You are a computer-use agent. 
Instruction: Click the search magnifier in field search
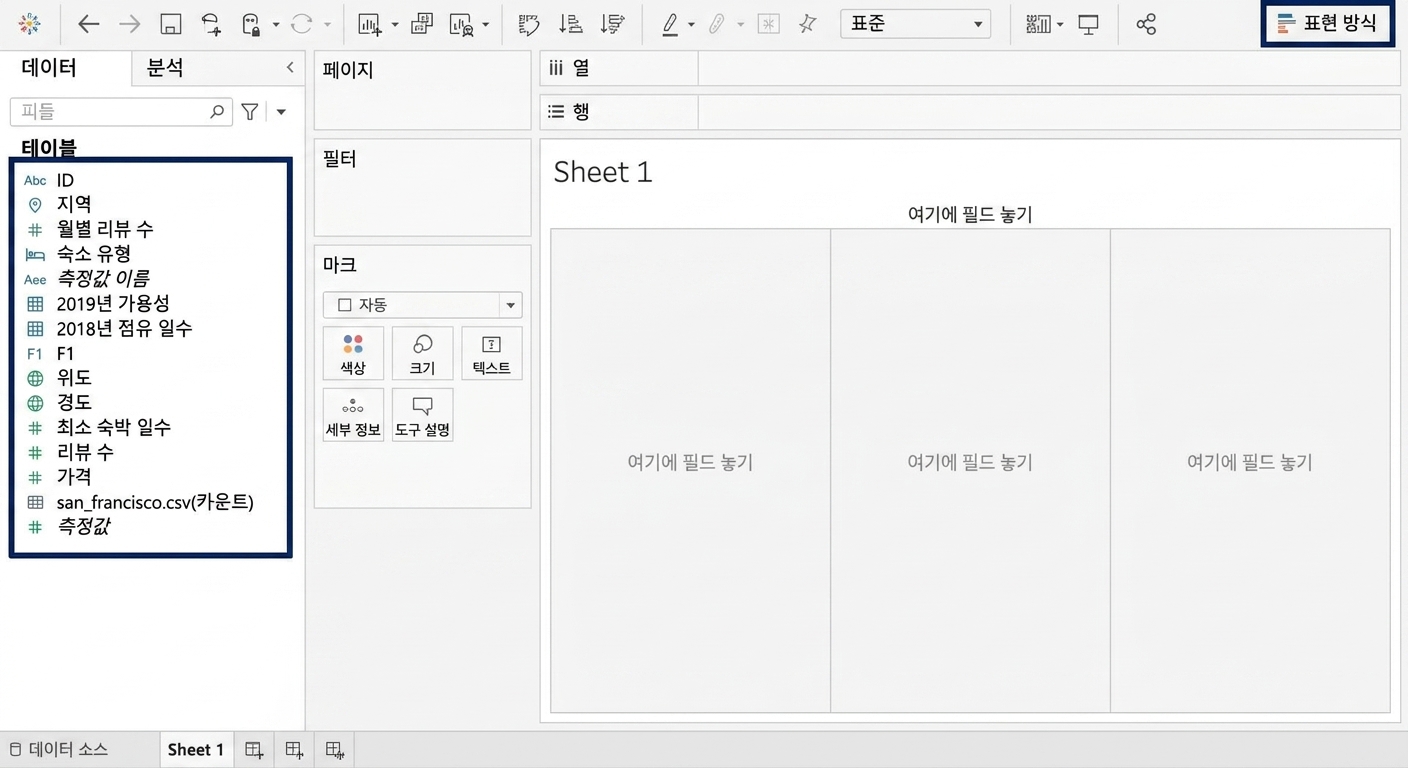click(x=217, y=112)
